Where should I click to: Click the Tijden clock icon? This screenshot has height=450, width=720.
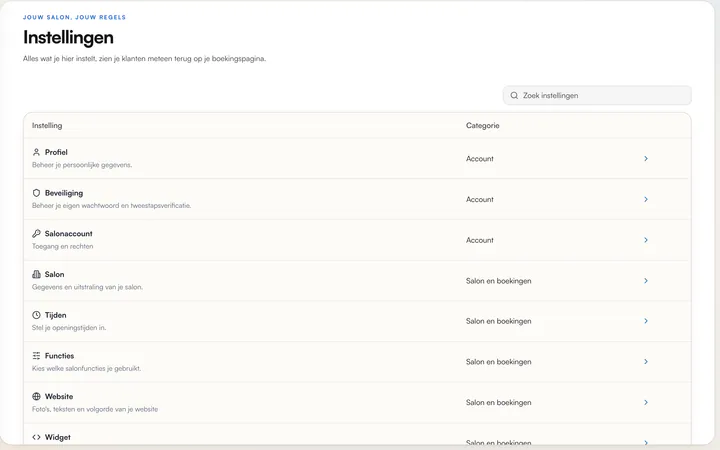point(36,315)
